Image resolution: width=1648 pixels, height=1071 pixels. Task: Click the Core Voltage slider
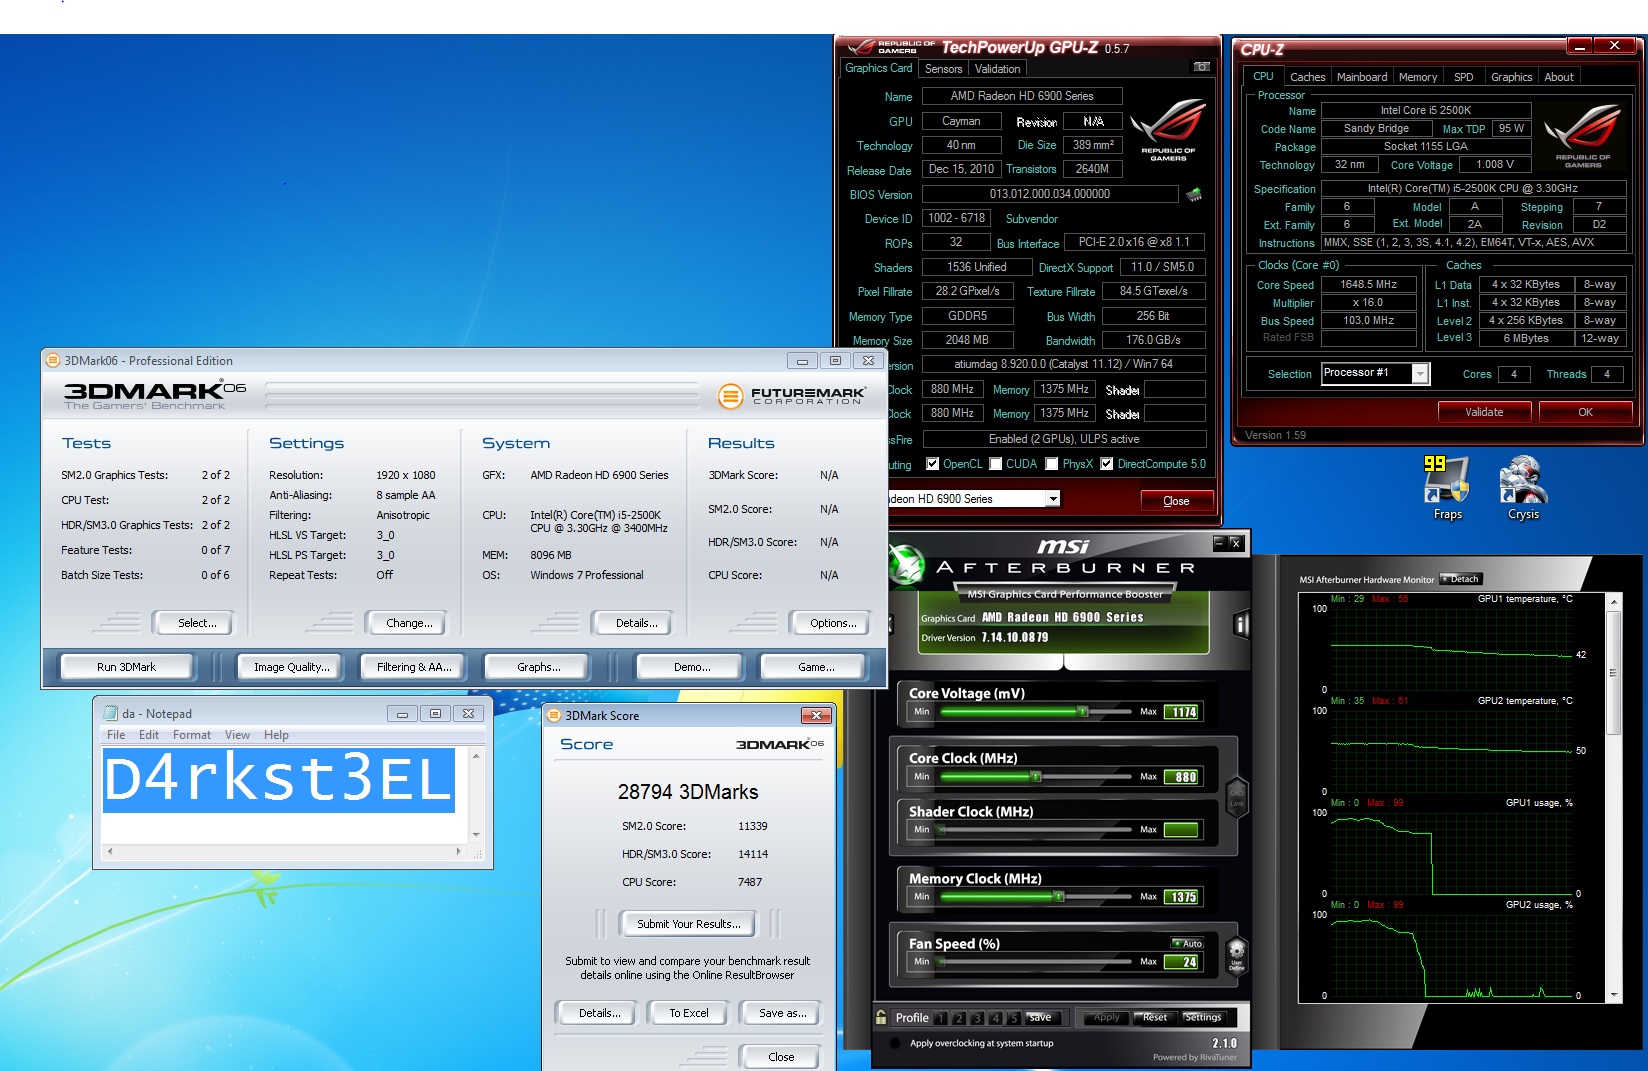[x=1036, y=712]
